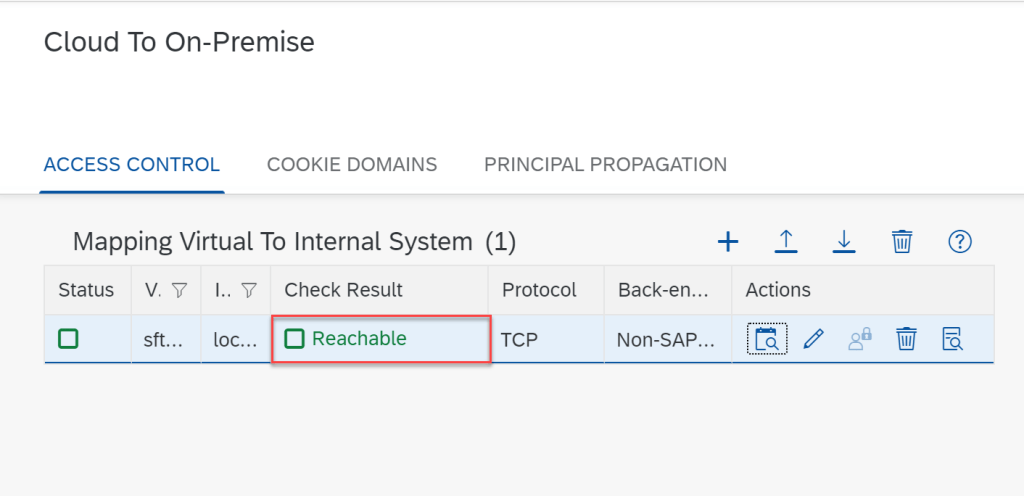Viewport: 1024px width, 496px height.
Task: Open the Internal host column filter
Action: [x=250, y=290]
